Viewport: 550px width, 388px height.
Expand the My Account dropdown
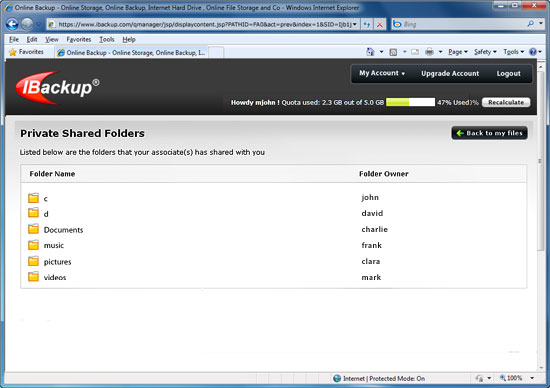(382, 73)
